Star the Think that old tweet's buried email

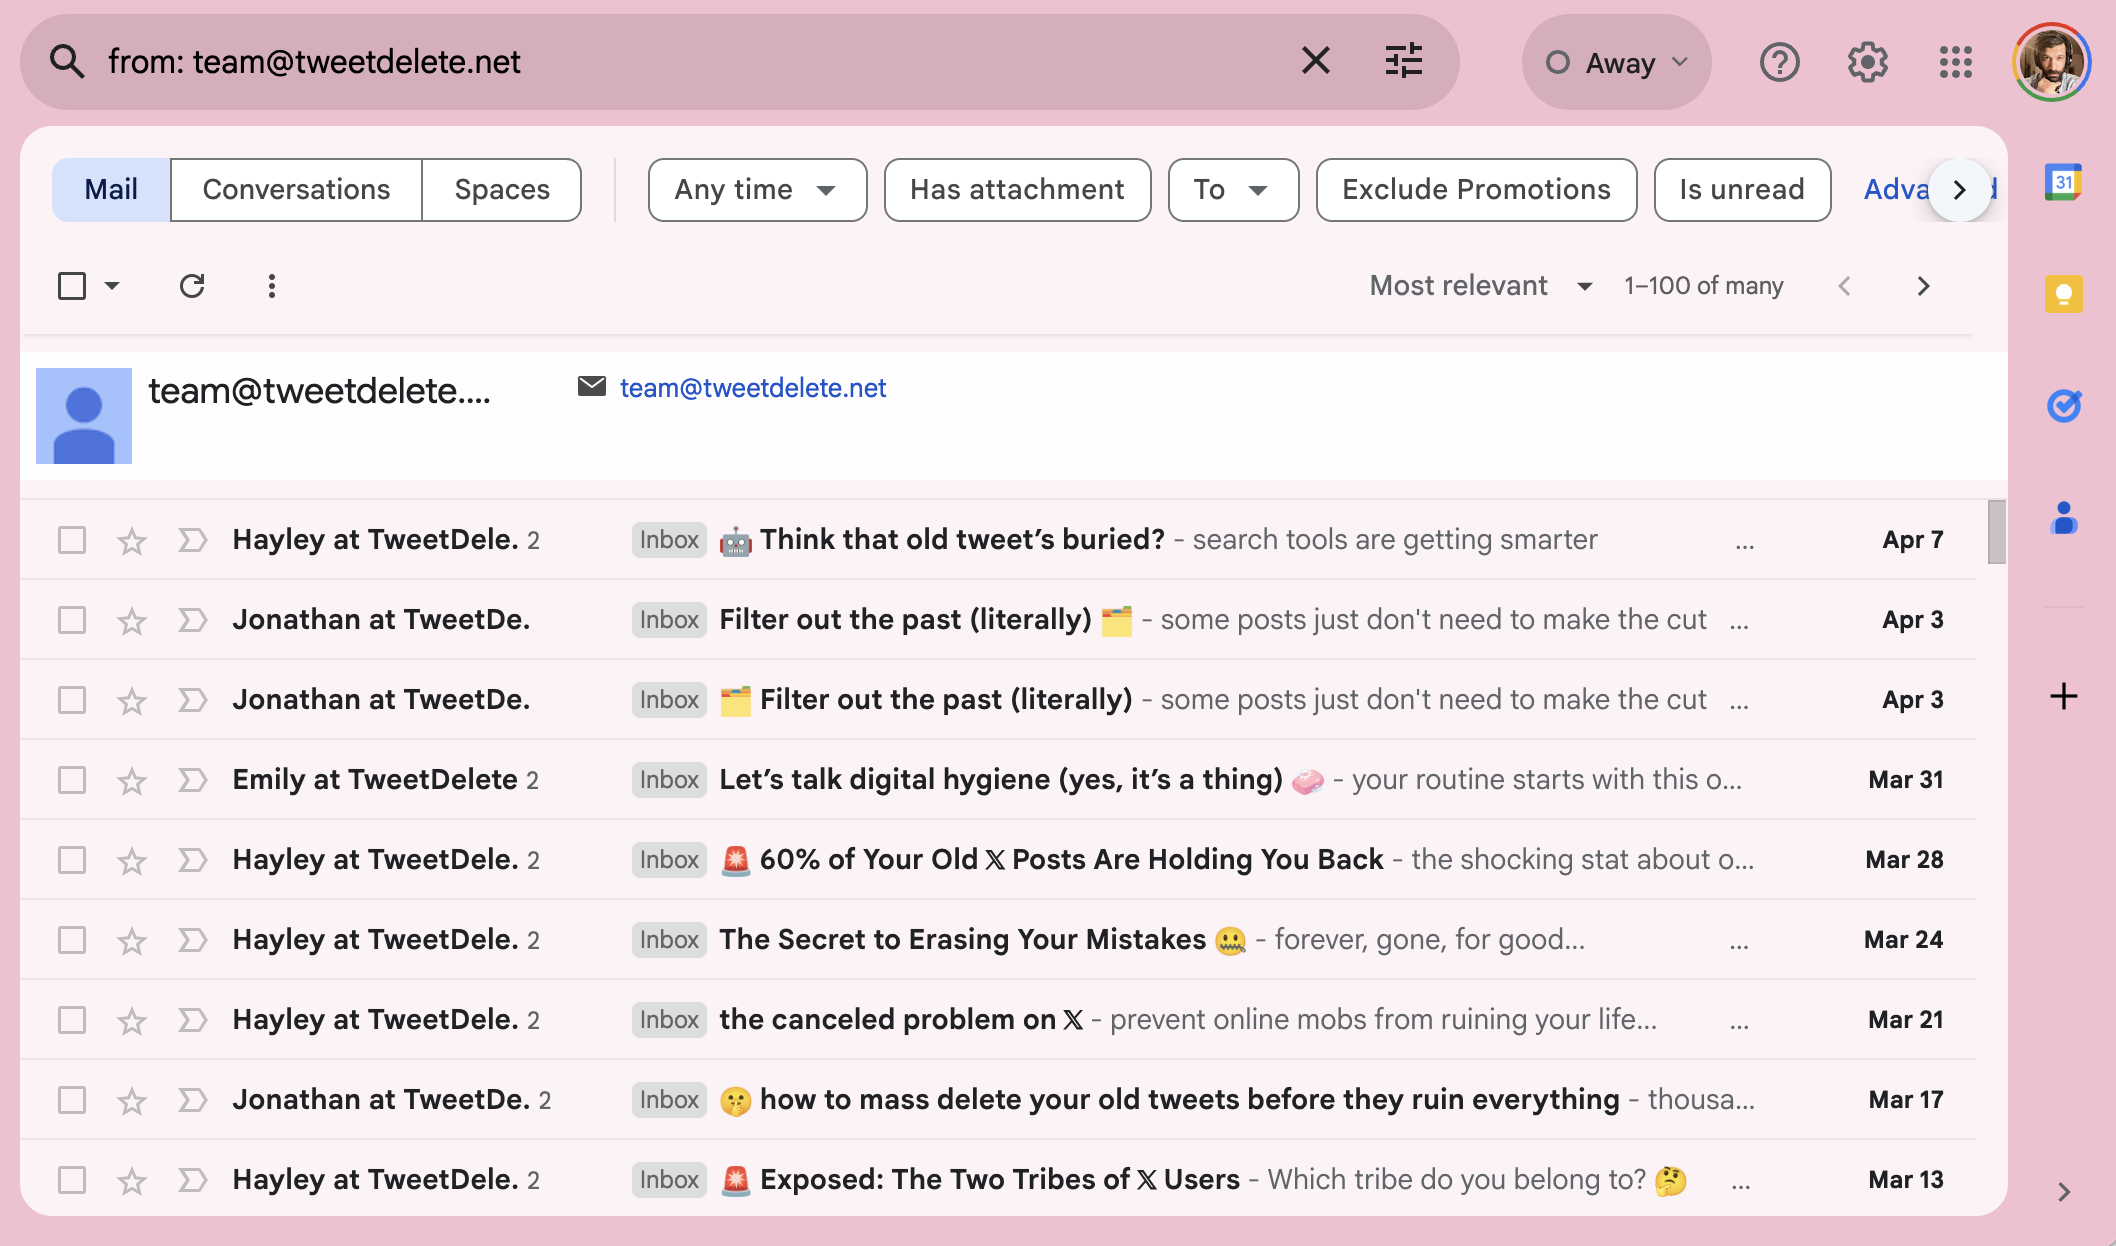point(132,541)
